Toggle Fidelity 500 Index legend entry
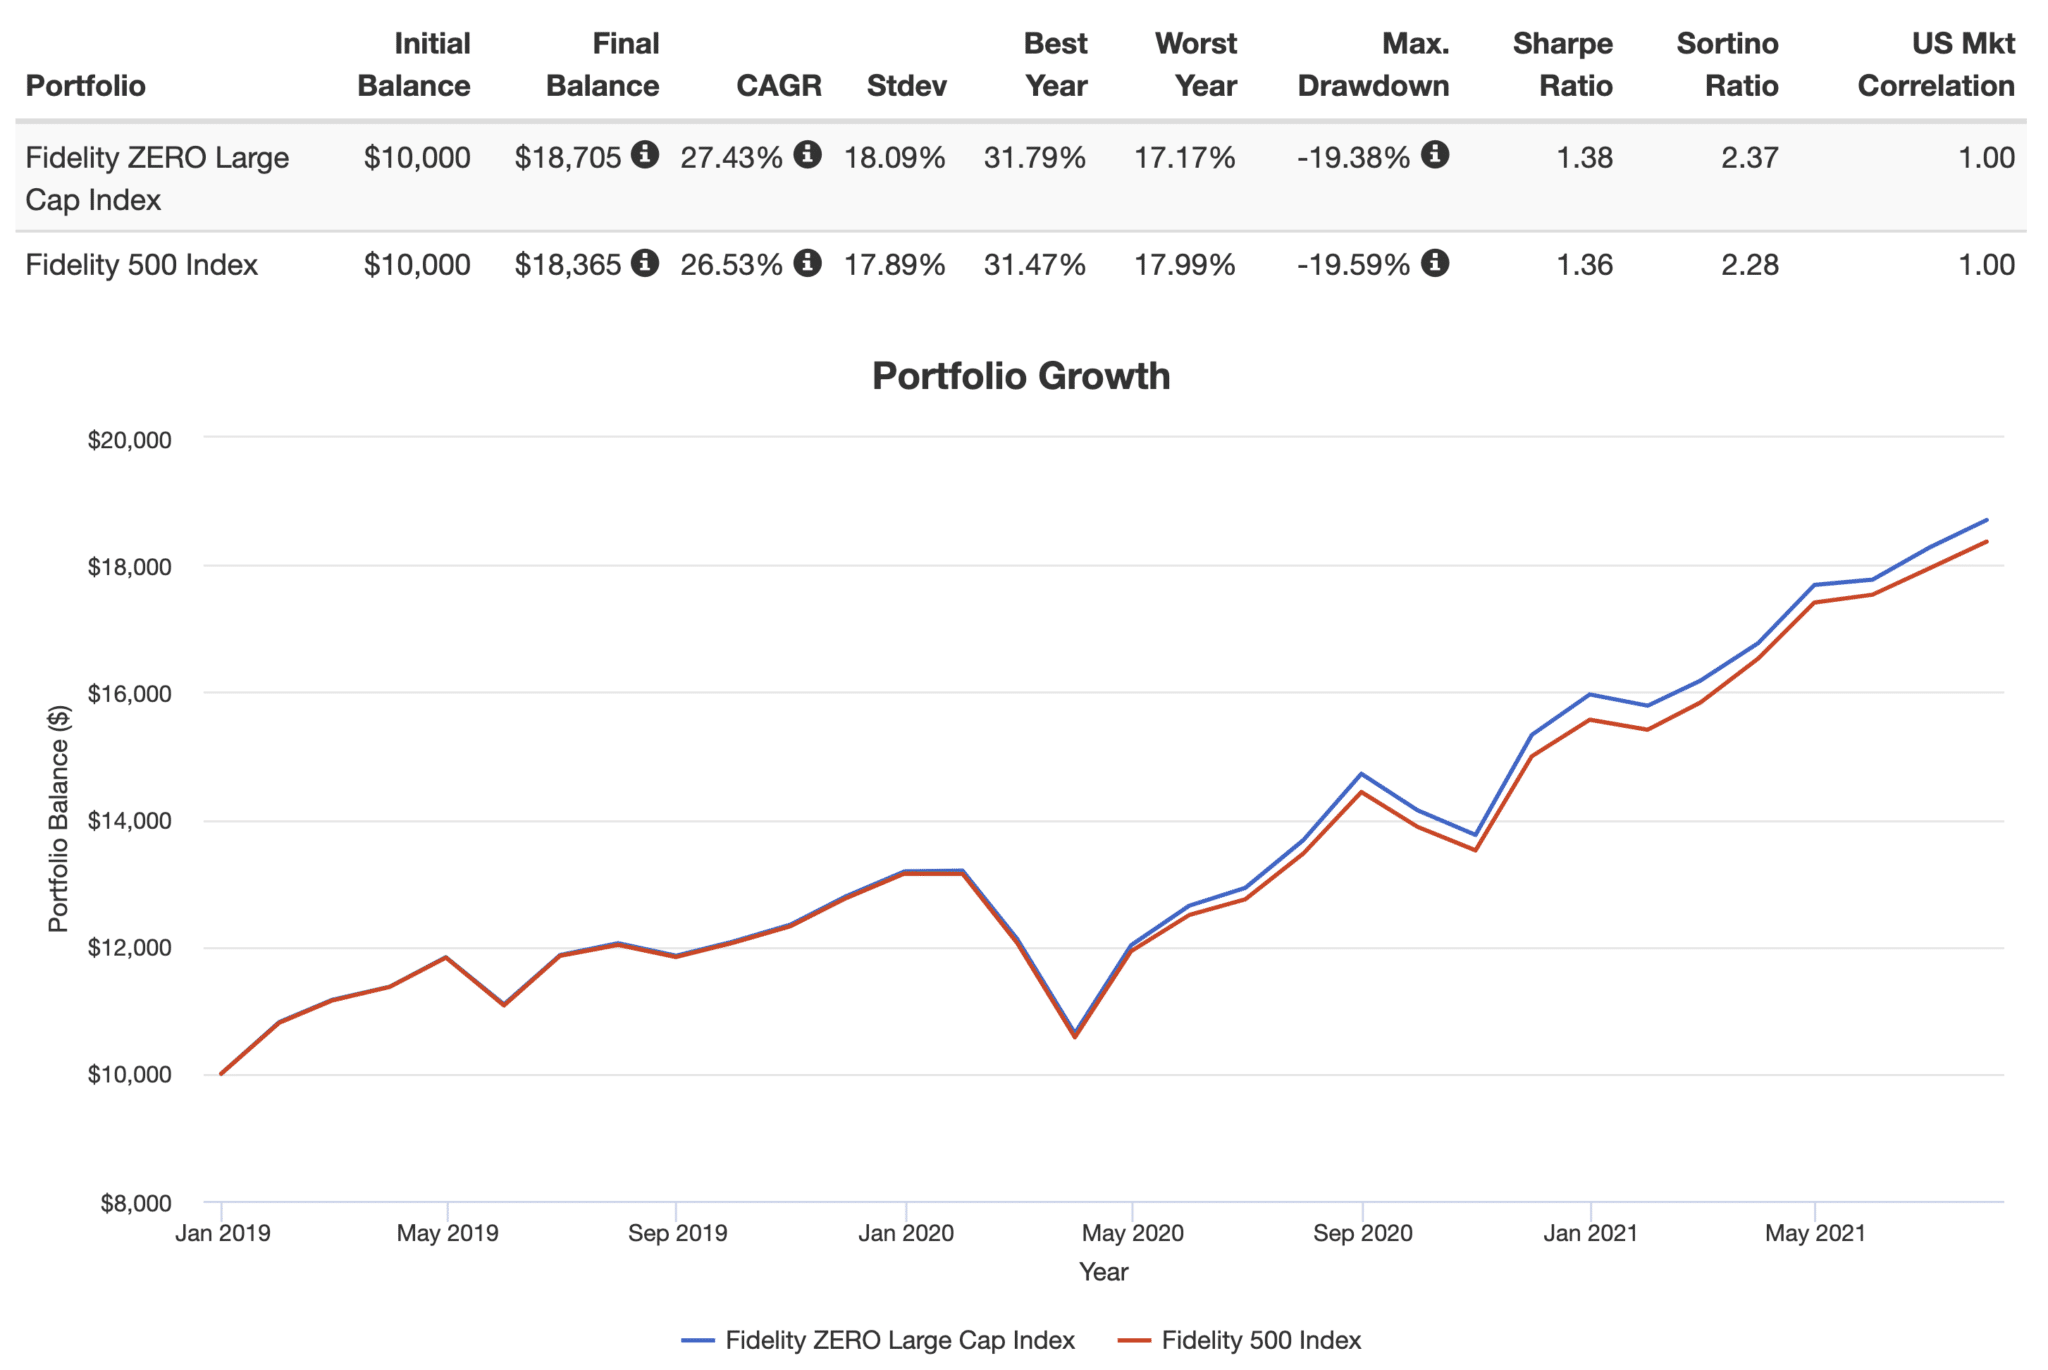This screenshot has height=1370, width=2048. [1239, 1340]
